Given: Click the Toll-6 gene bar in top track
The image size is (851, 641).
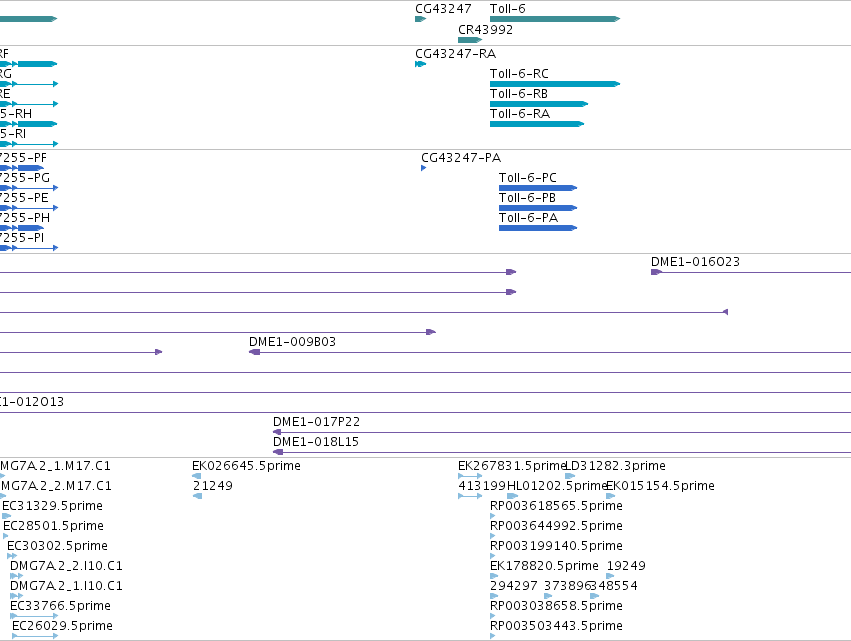Looking at the screenshot, I should (x=555, y=19).
